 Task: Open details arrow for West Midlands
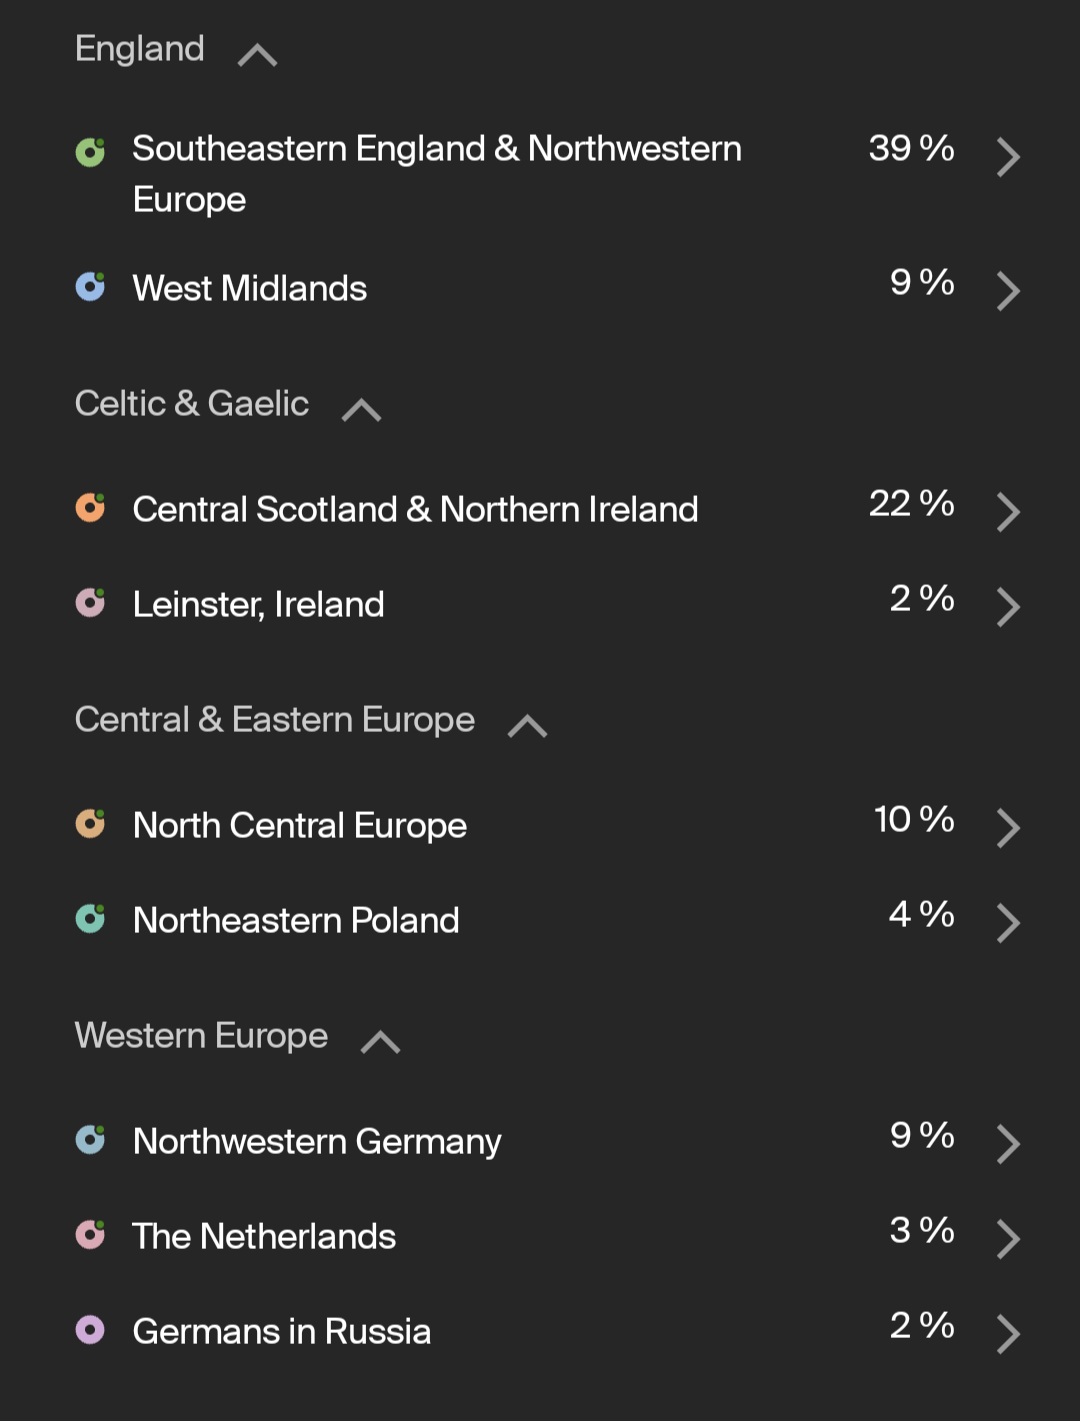click(x=1008, y=291)
